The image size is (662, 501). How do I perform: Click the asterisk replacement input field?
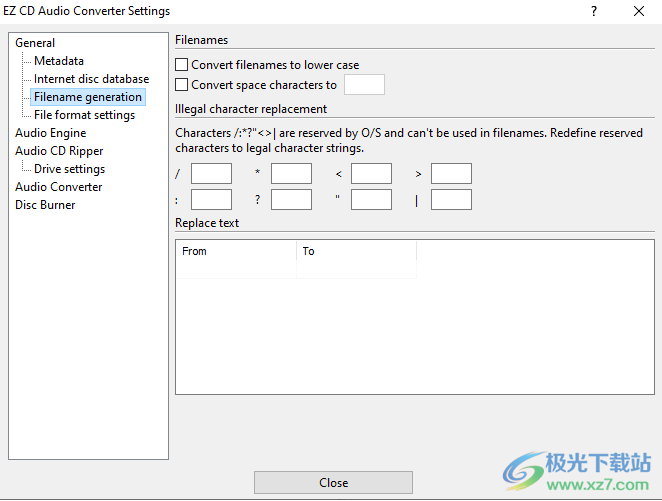click(x=291, y=173)
